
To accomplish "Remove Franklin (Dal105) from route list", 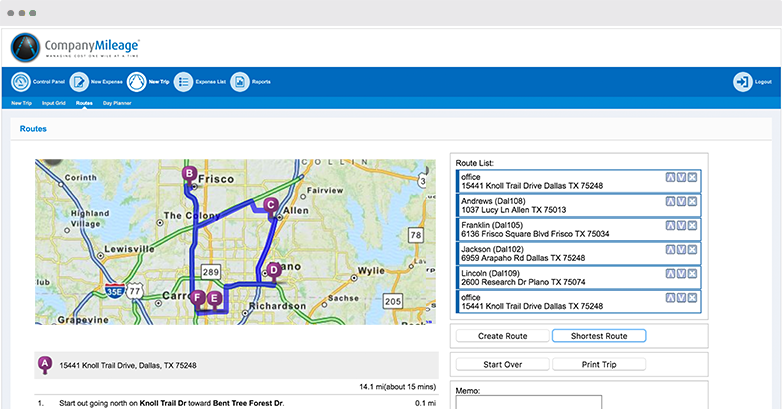I will click(692, 225).
